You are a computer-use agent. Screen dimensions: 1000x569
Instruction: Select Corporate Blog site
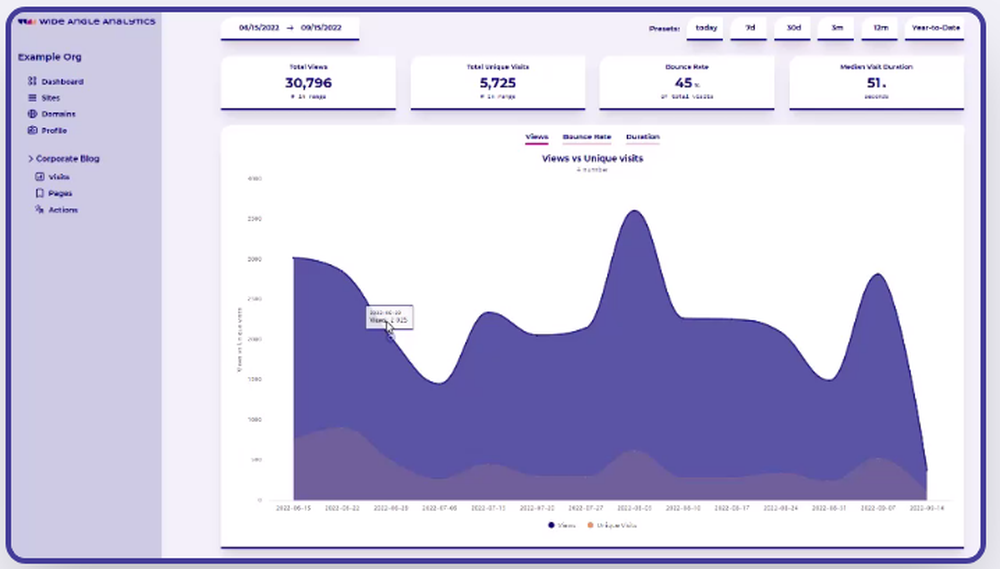68,159
